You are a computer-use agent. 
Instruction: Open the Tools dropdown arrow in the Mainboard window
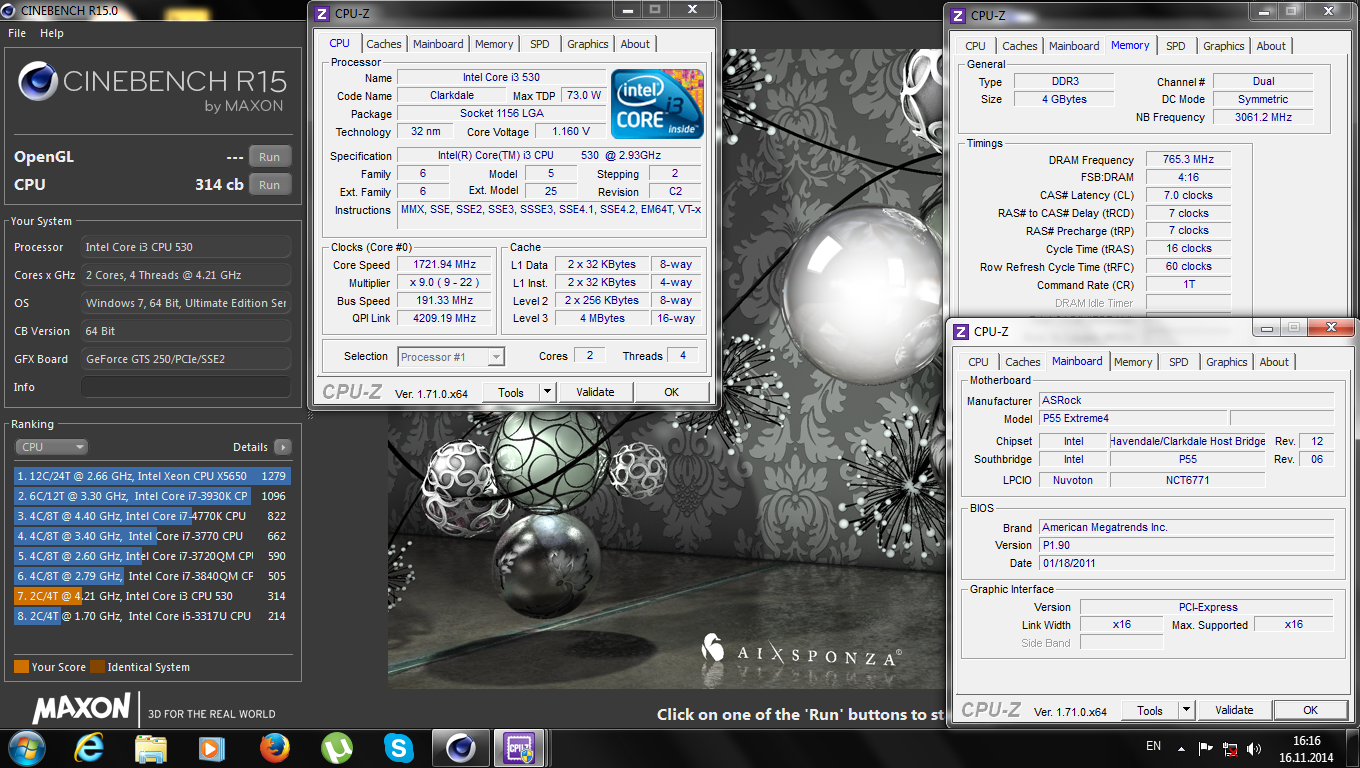1186,710
